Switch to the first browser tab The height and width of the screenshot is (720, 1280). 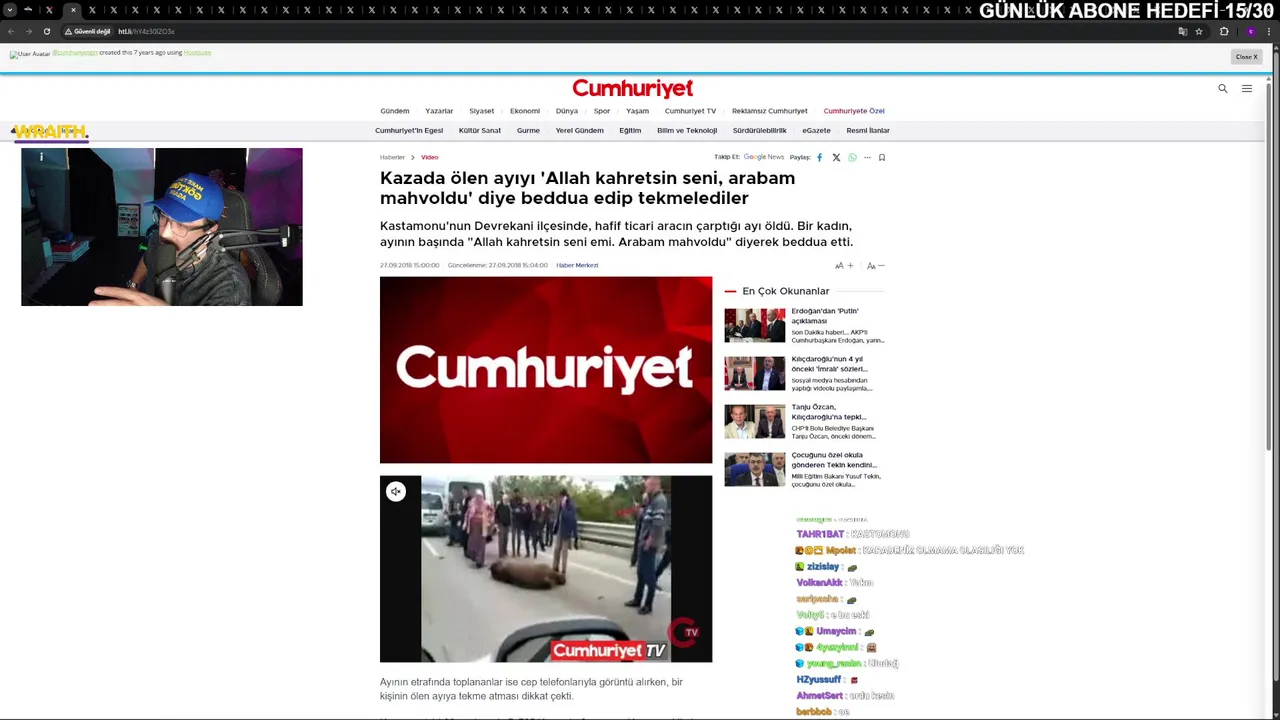point(27,10)
